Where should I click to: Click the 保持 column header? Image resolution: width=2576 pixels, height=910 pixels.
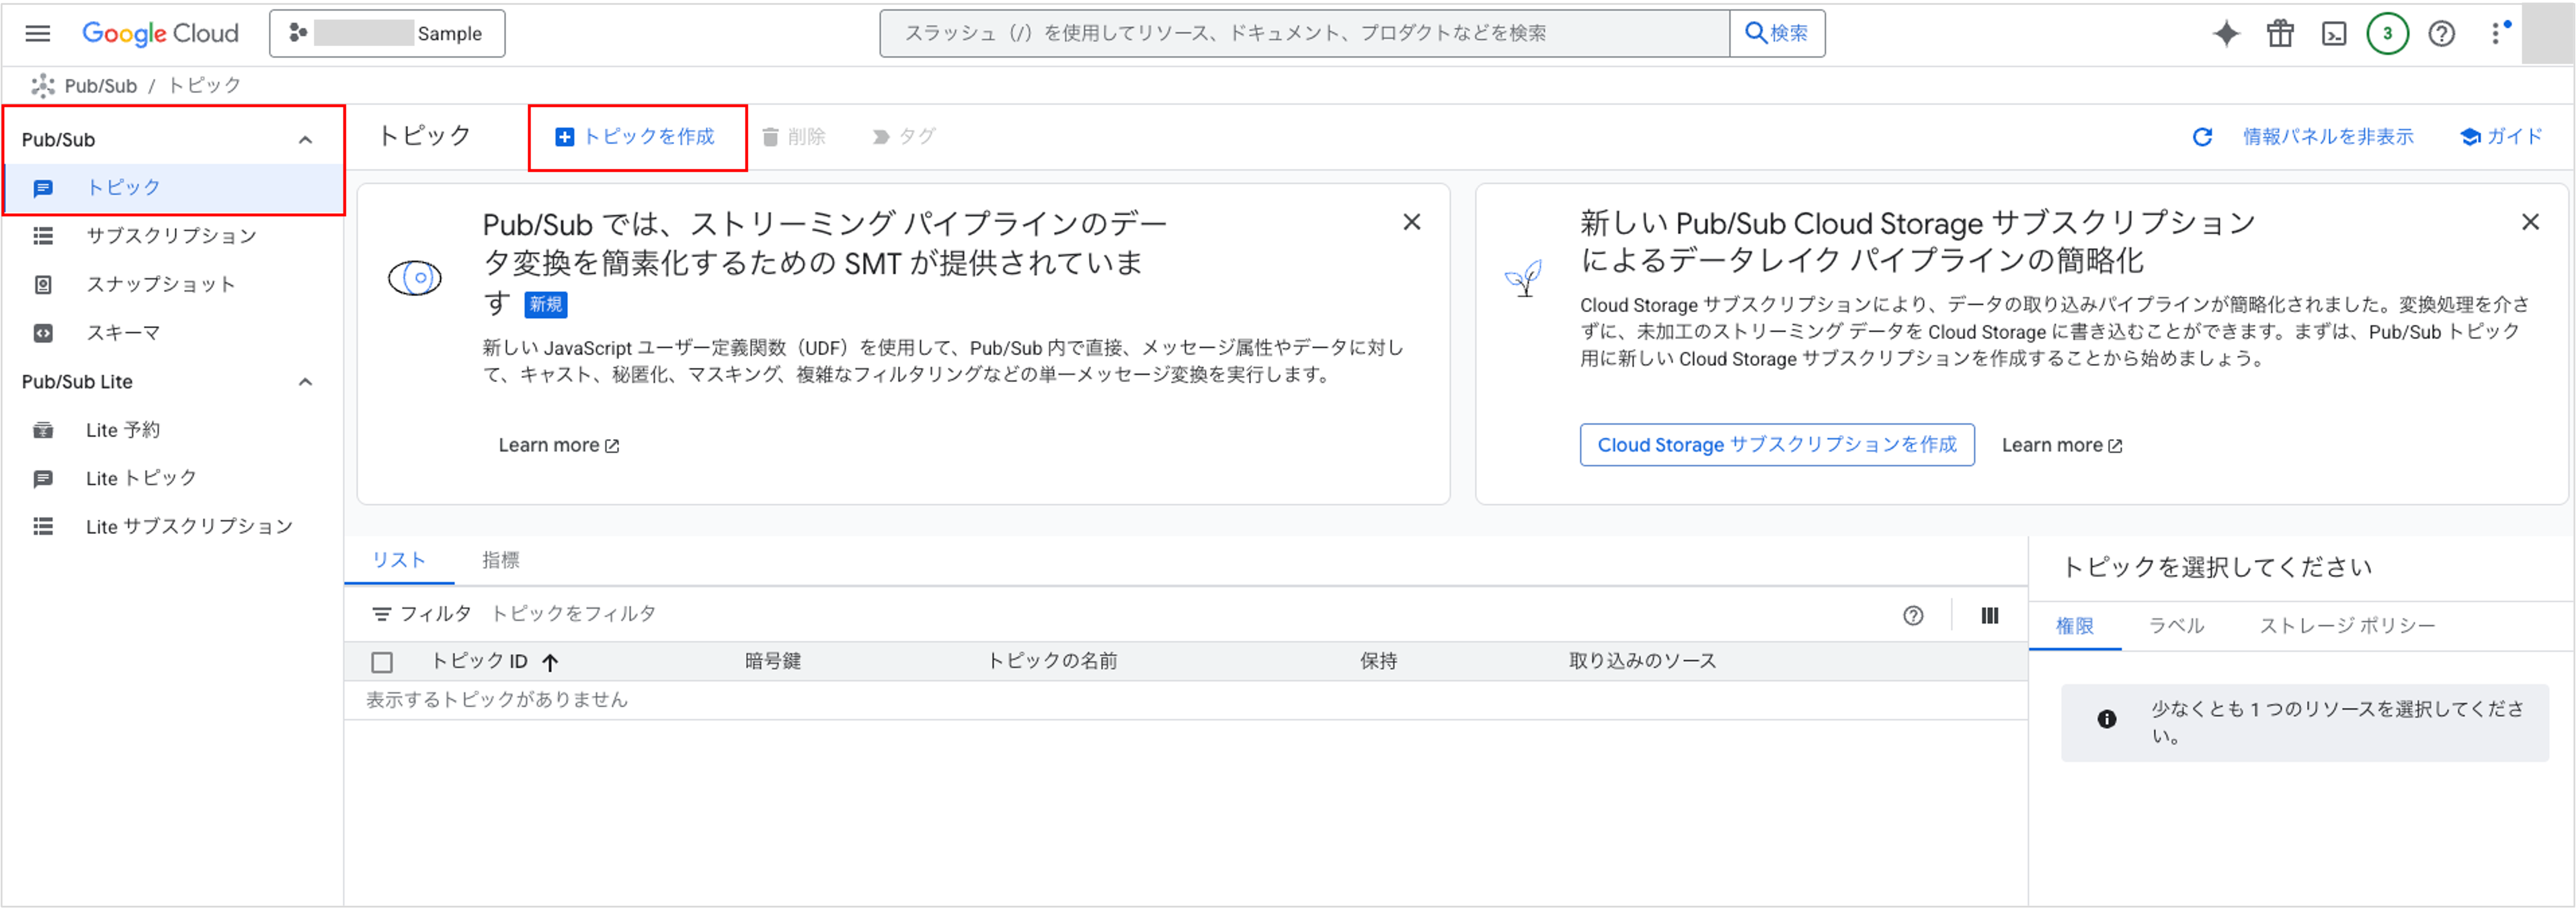(1378, 661)
